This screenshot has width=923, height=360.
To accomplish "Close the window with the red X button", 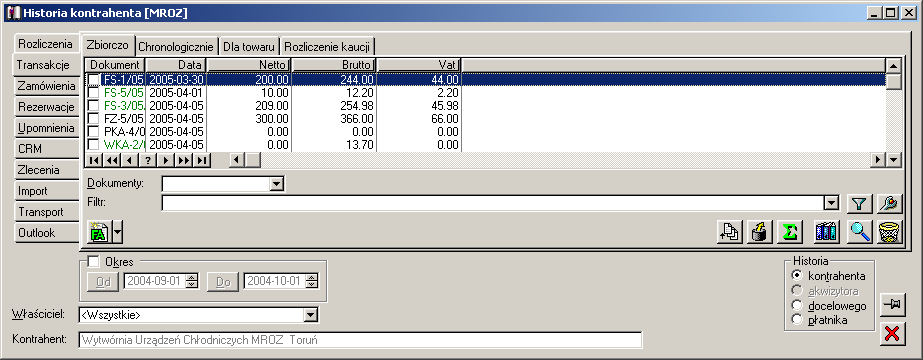I will (892, 334).
